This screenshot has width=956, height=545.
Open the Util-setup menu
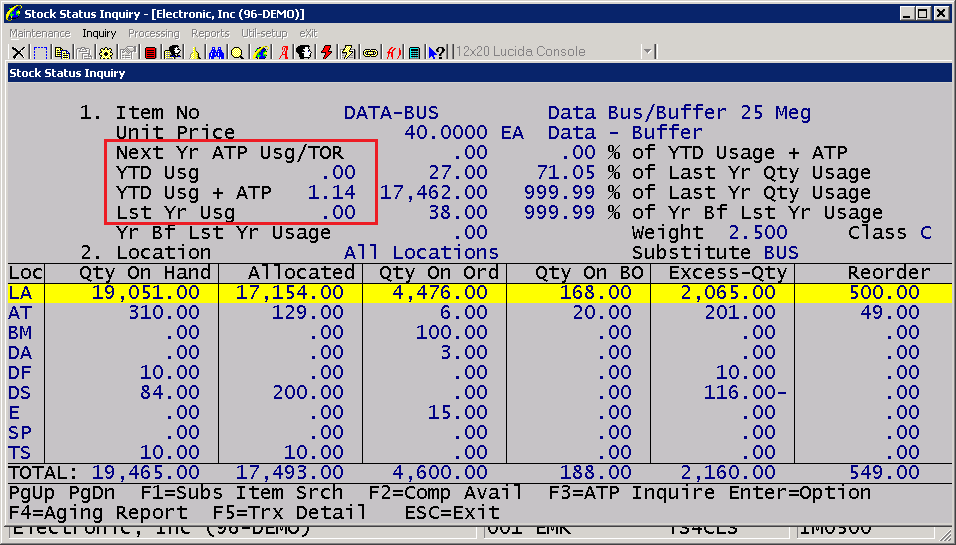(x=264, y=33)
